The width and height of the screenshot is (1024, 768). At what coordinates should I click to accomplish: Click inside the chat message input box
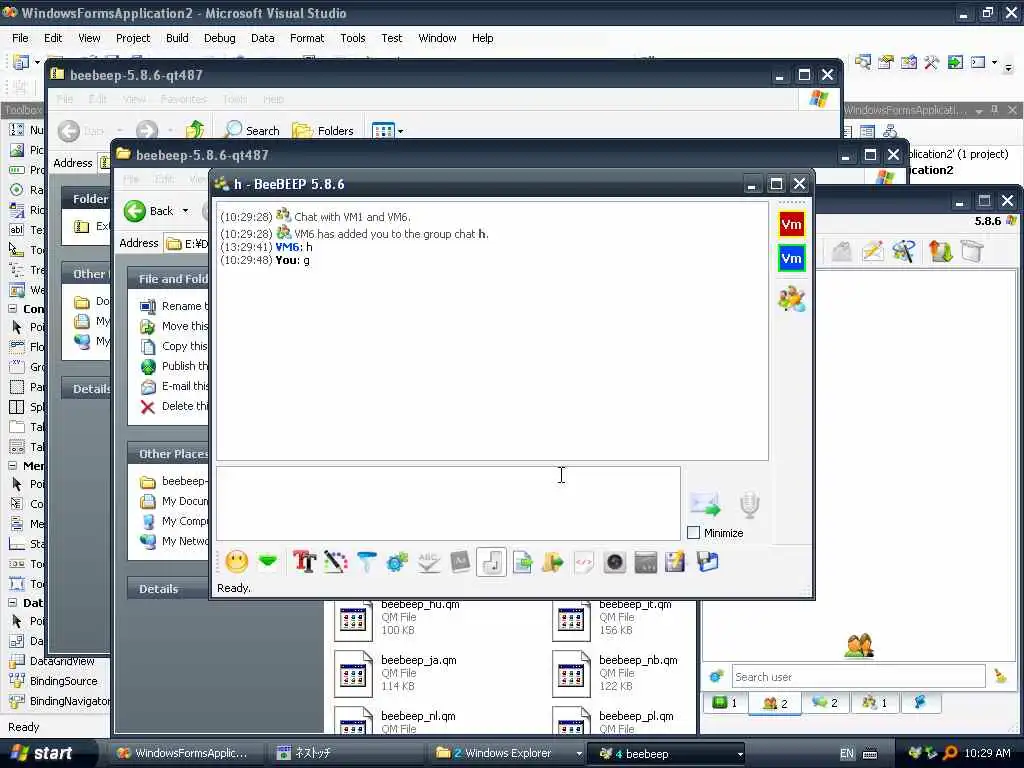[448, 504]
